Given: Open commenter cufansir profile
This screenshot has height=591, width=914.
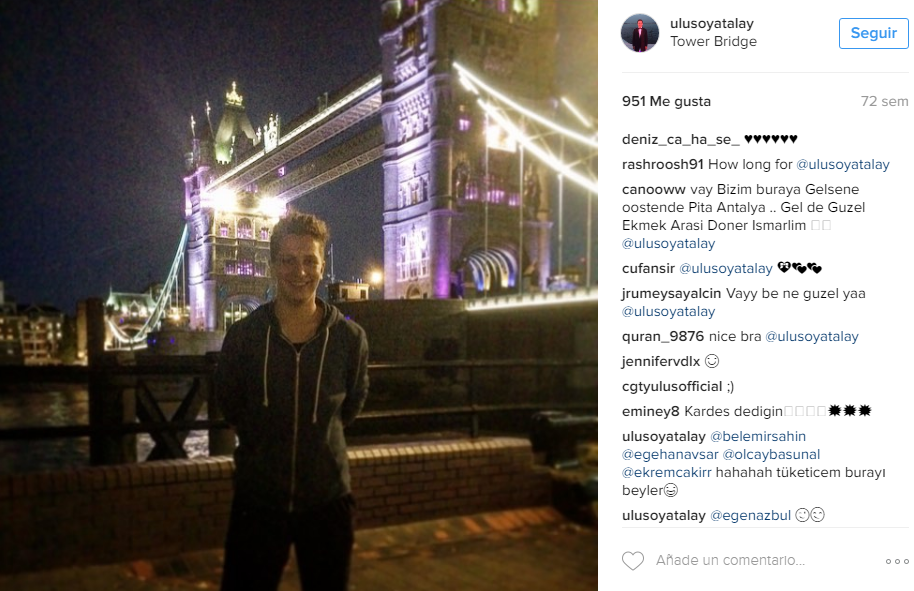Looking at the screenshot, I should (648, 268).
